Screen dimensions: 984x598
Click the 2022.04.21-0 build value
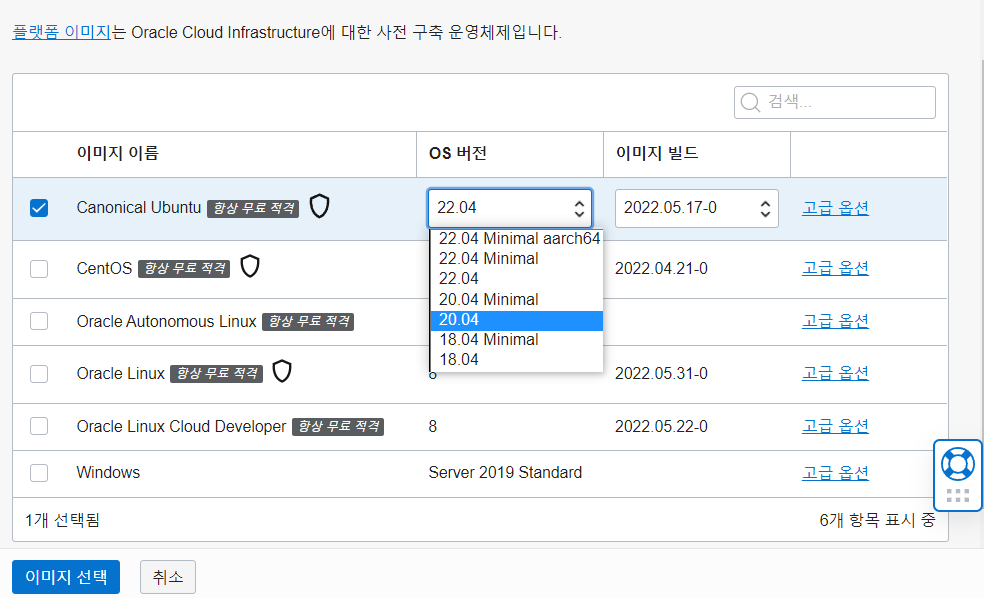click(661, 269)
